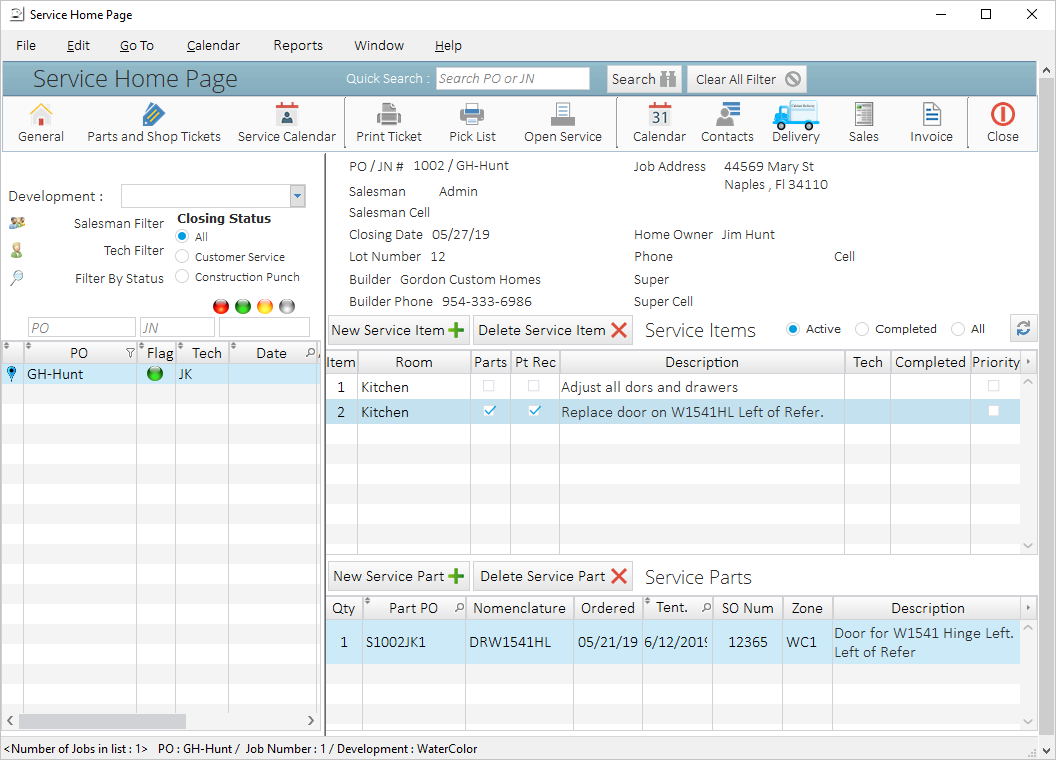Open the Delivery truck icon

pyautogui.click(x=795, y=123)
